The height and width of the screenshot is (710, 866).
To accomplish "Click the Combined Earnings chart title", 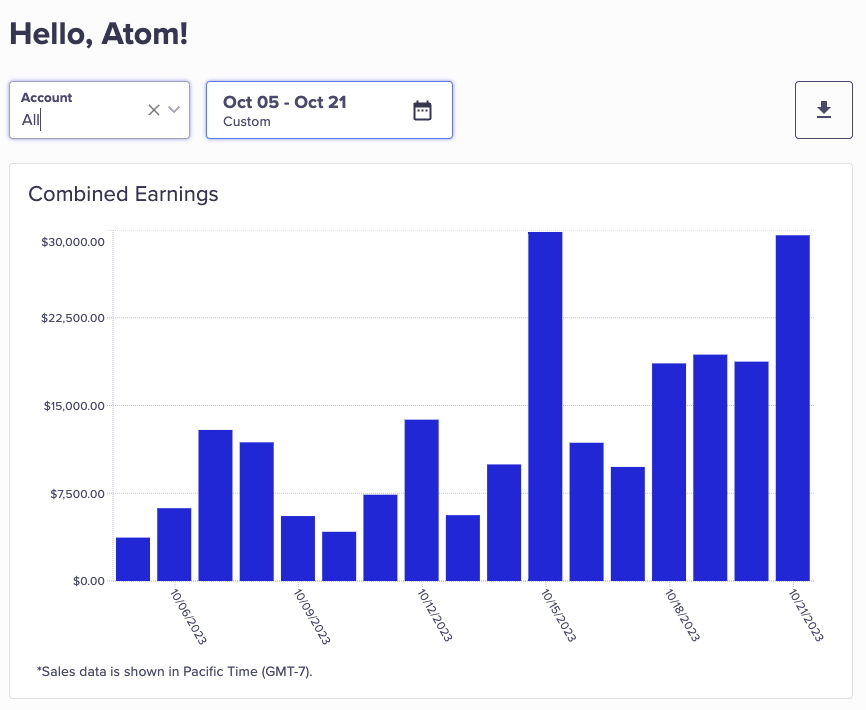I will pos(123,194).
